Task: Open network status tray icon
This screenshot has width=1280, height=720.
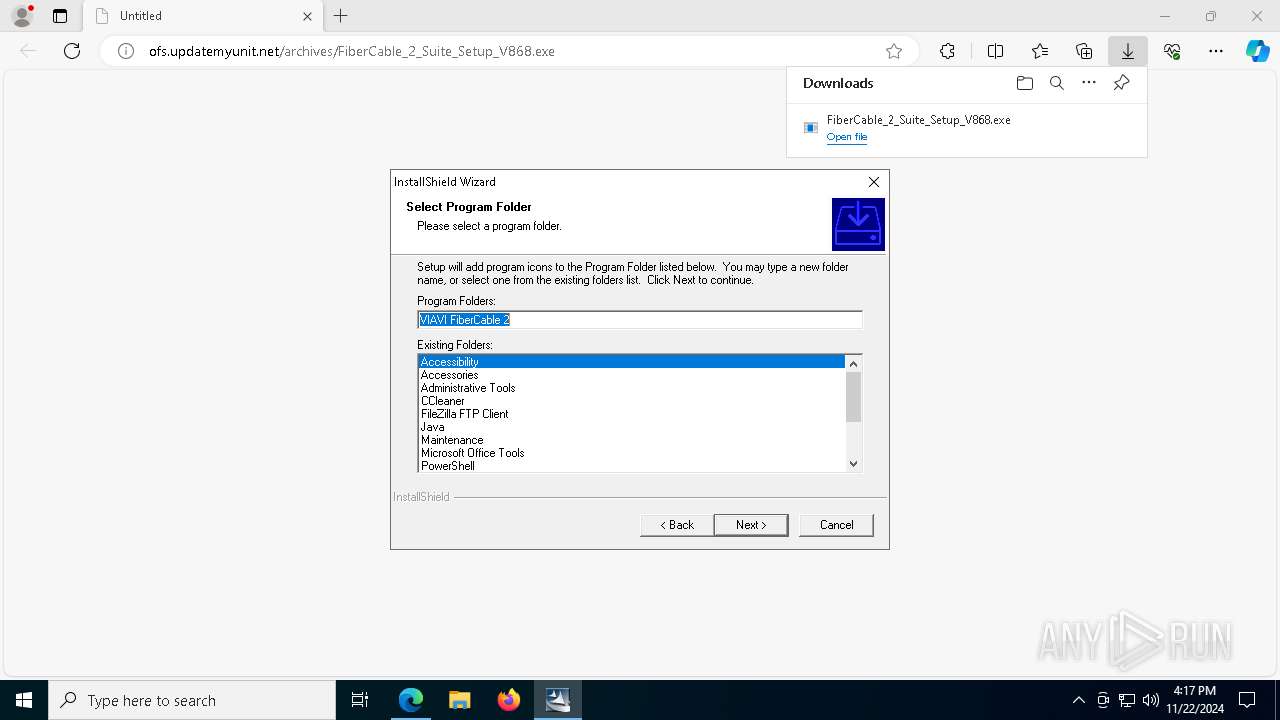Action: point(1127,700)
